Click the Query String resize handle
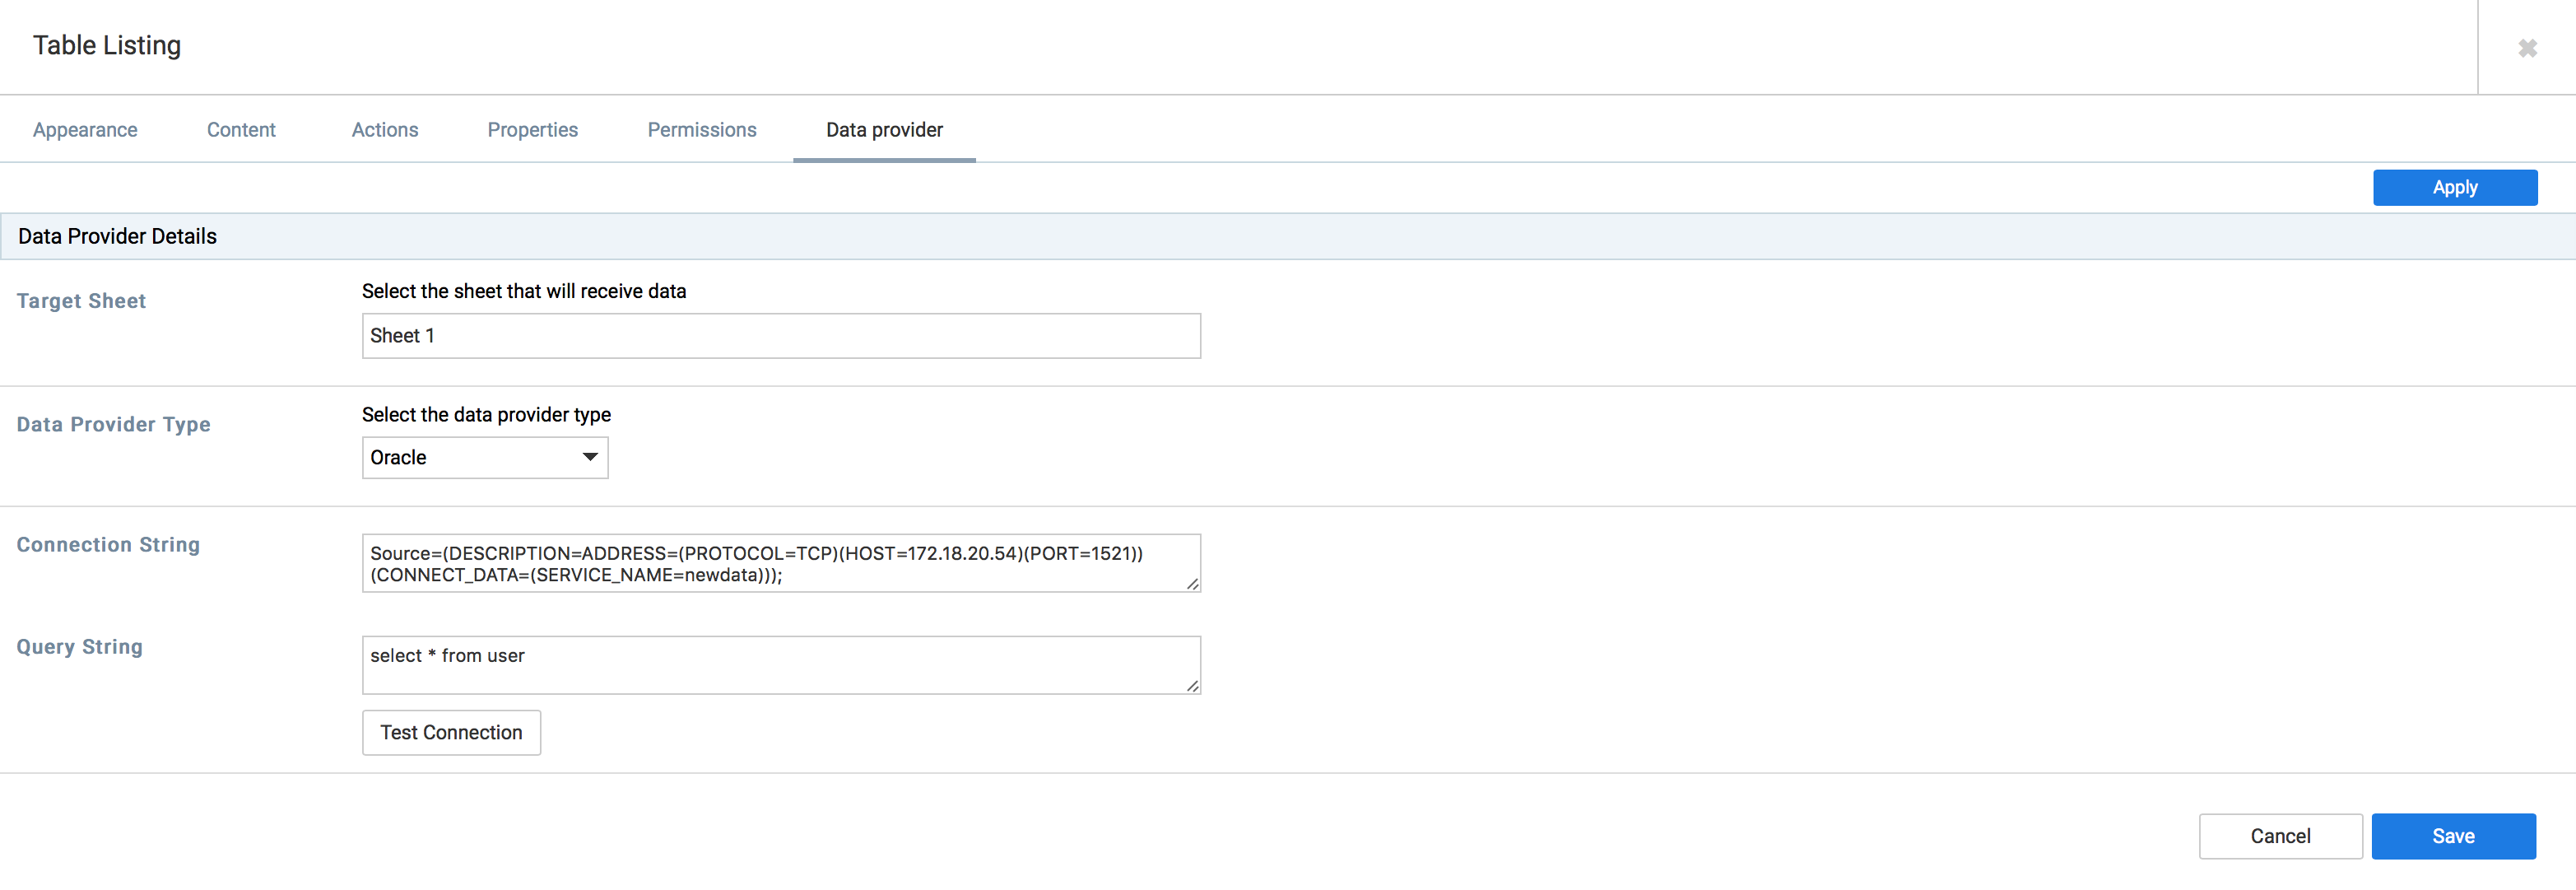Image resolution: width=2576 pixels, height=890 pixels. tap(1192, 687)
